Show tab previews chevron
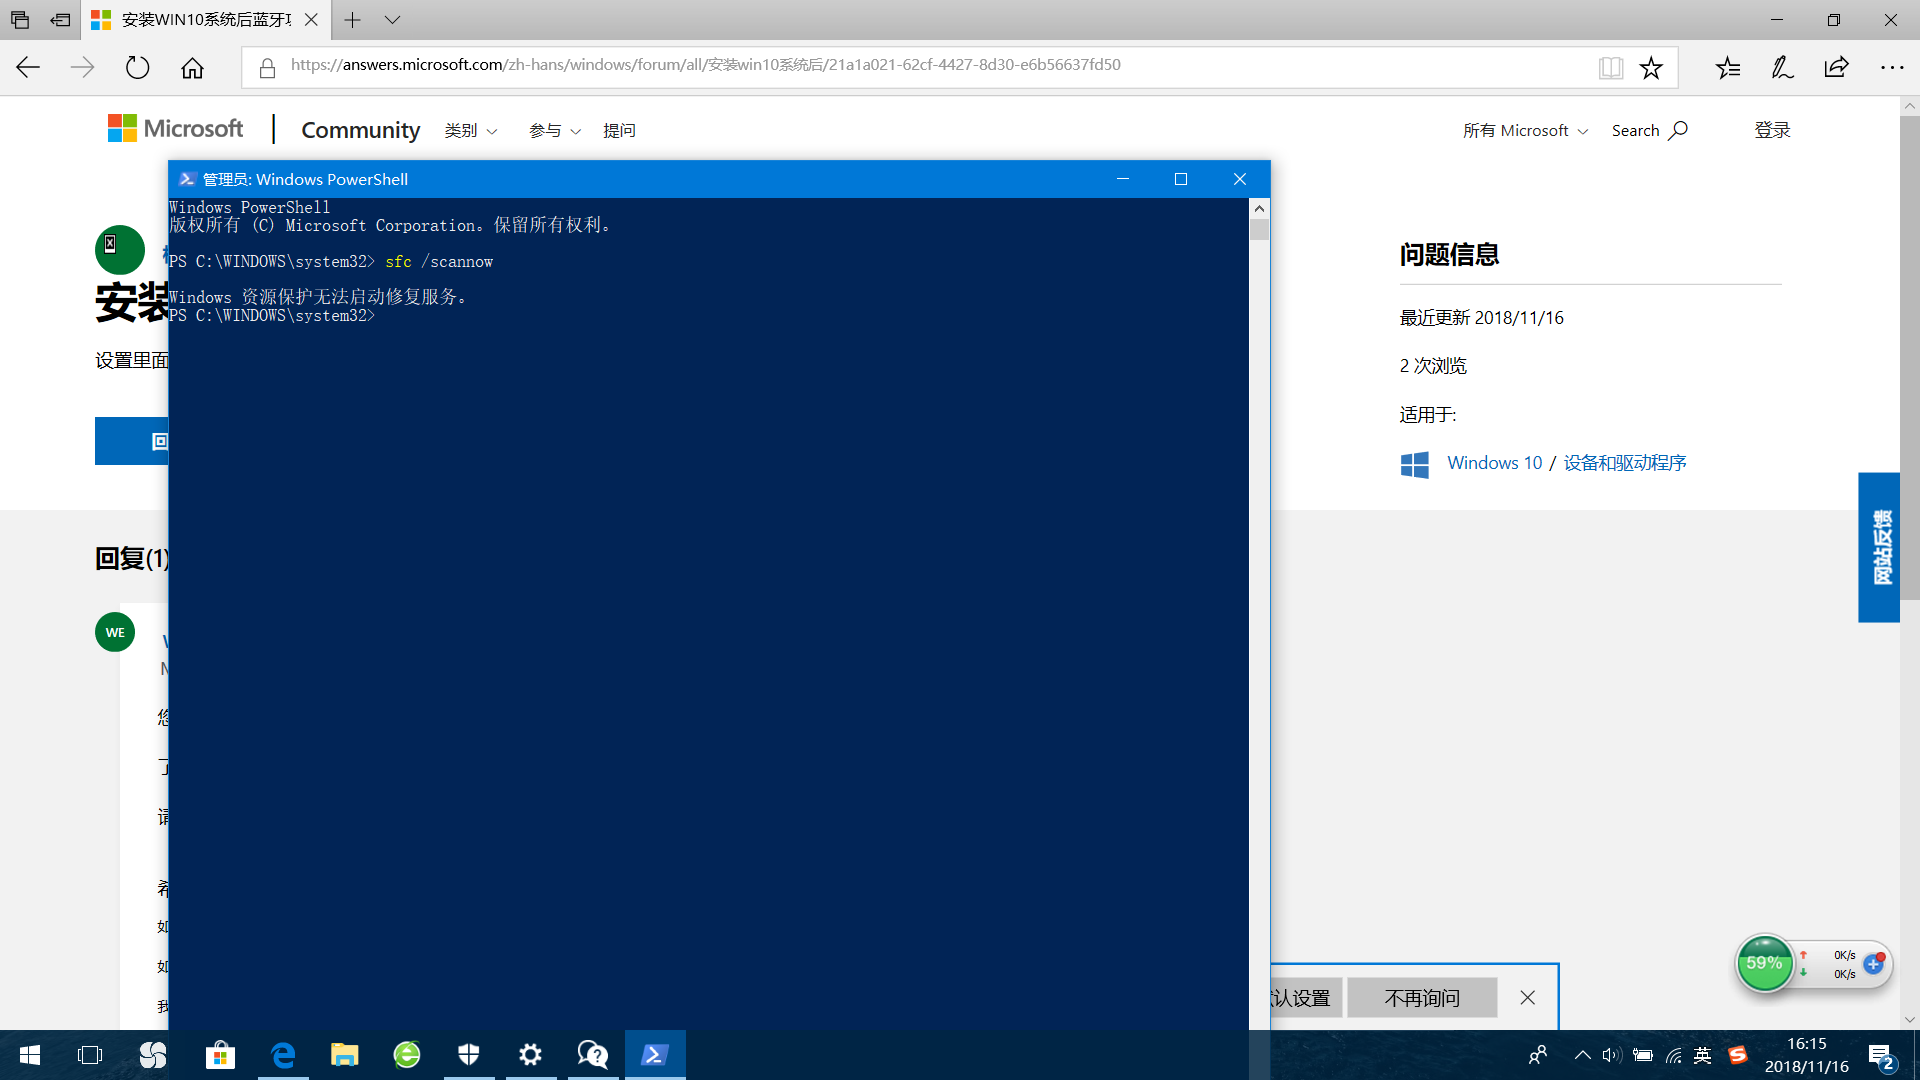The height and width of the screenshot is (1080, 1920). point(392,20)
